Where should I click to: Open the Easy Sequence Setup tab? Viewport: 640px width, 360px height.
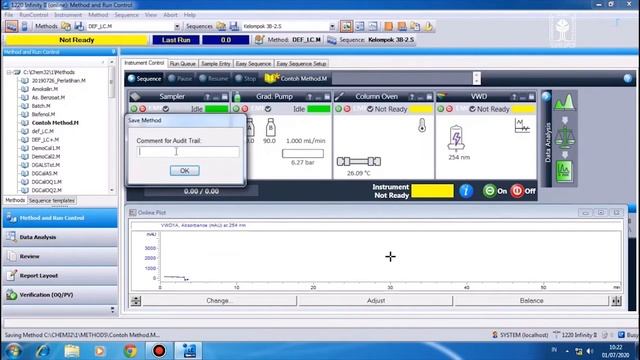tap(301, 64)
